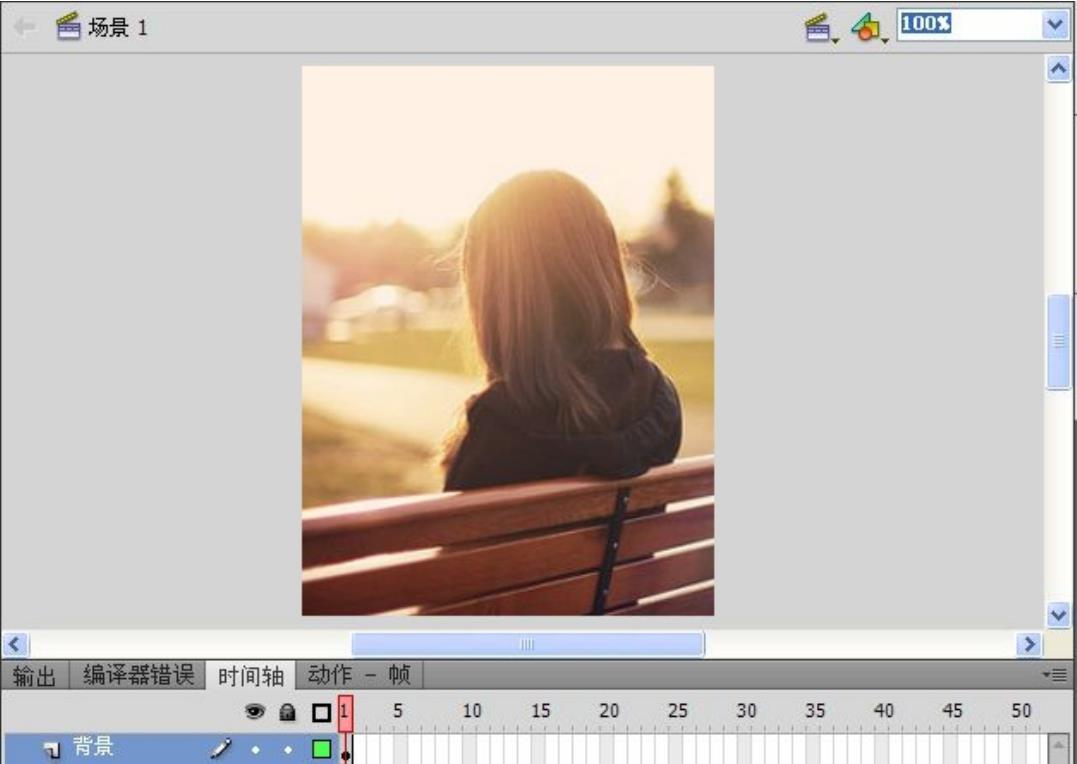
Task: Expand the zoom percentage dropdown arrow
Action: click(1053, 26)
